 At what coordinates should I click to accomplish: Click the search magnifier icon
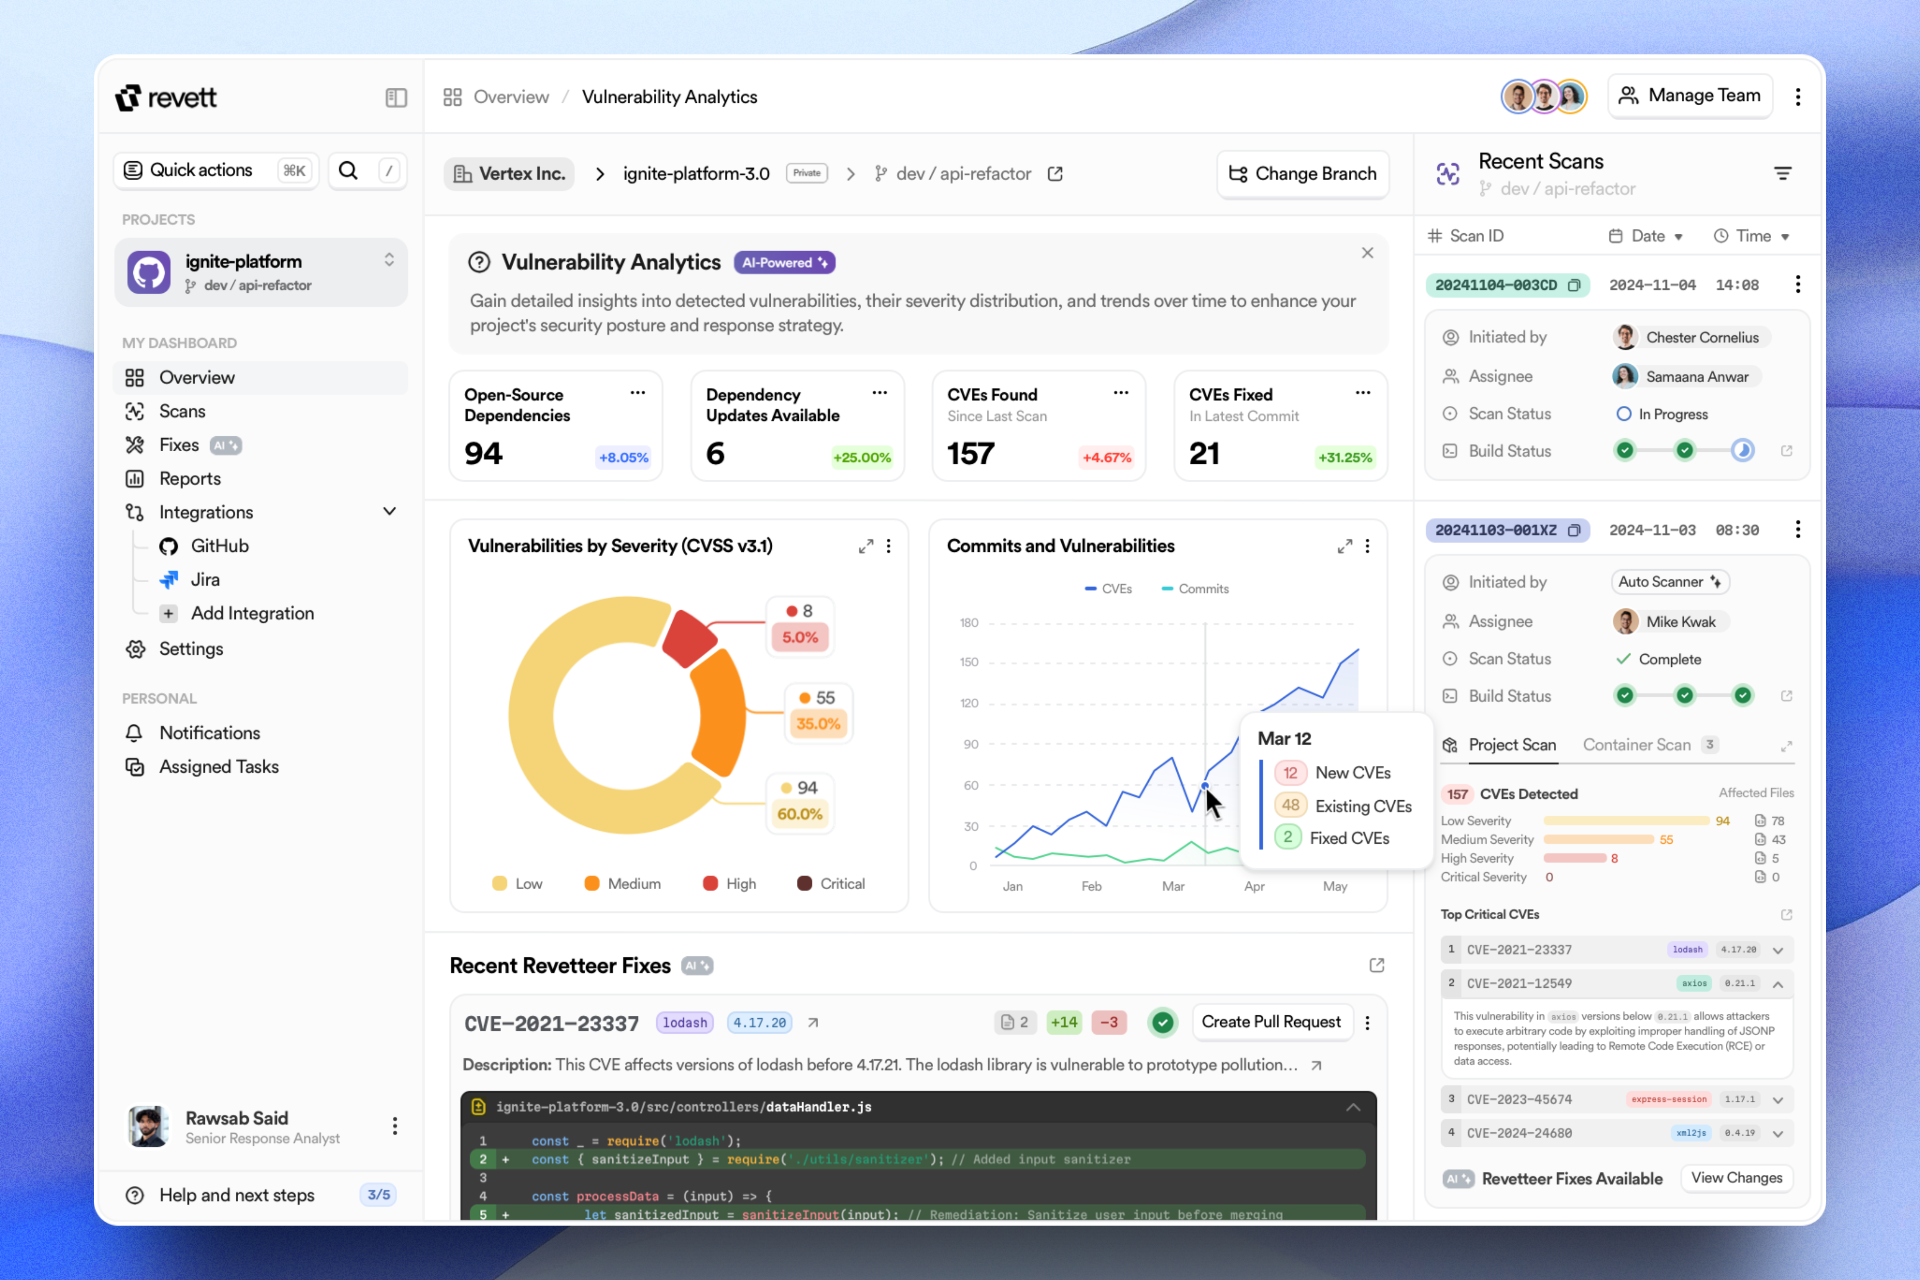(x=348, y=170)
